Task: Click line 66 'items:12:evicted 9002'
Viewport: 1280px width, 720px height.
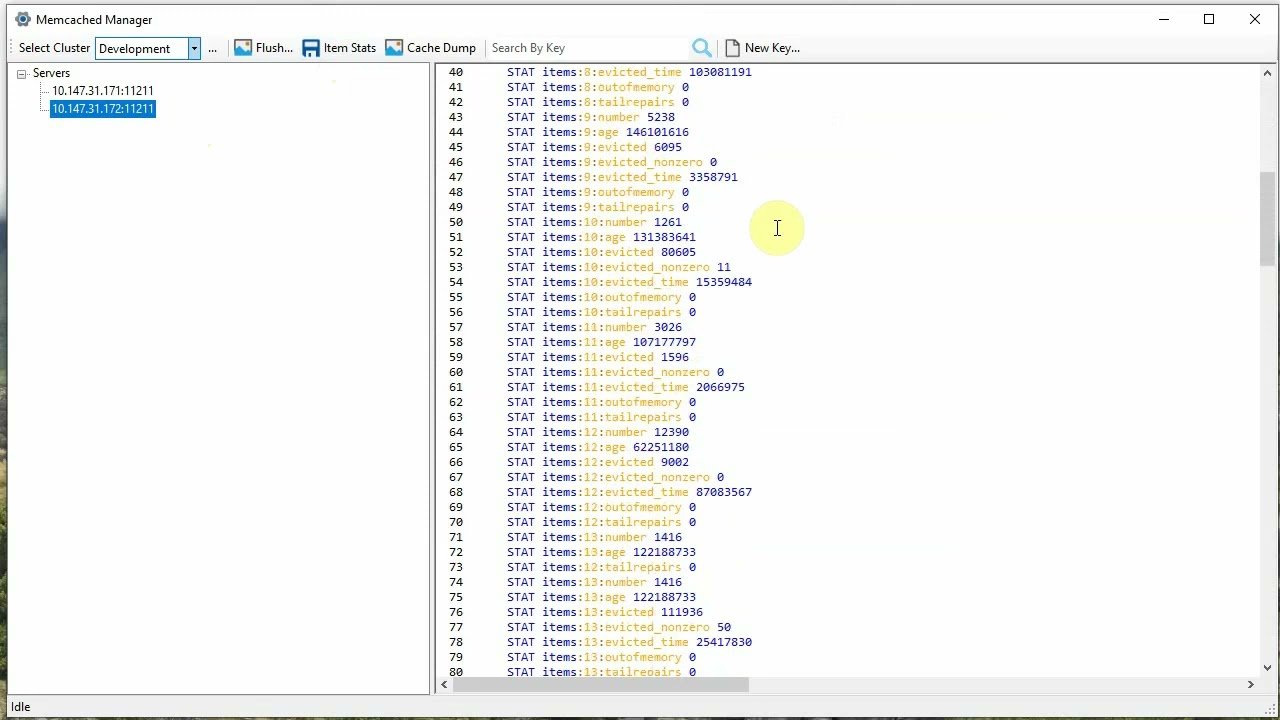Action: (598, 462)
